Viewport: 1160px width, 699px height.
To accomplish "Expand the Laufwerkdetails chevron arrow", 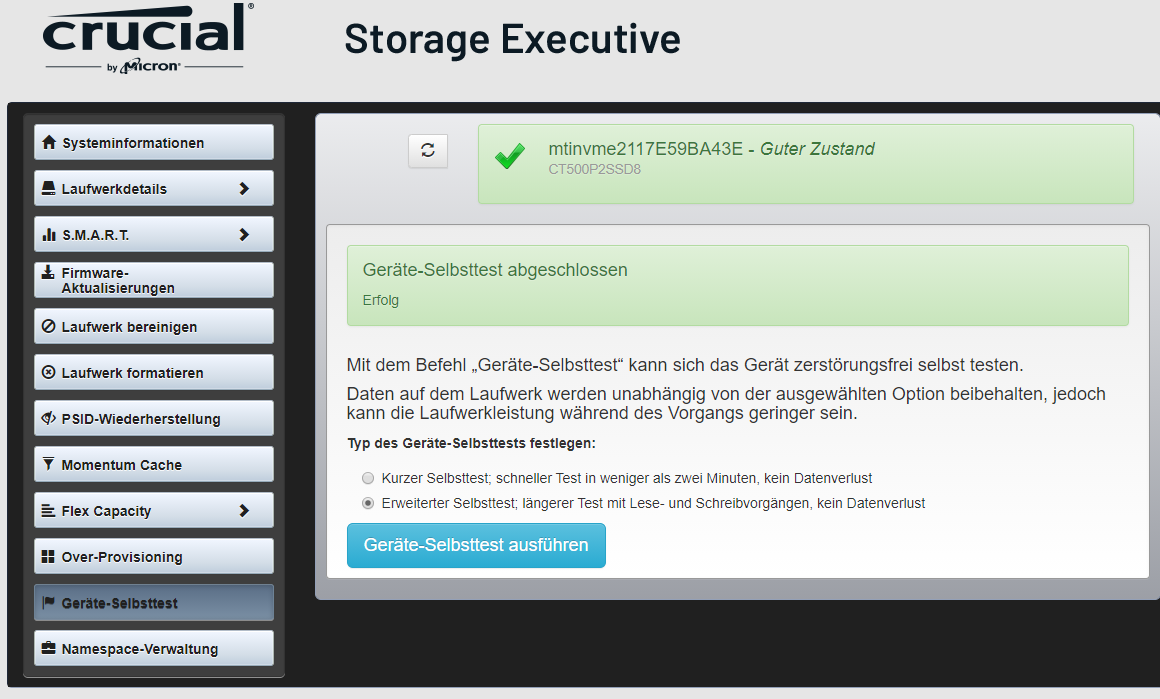I will pyautogui.click(x=244, y=189).
